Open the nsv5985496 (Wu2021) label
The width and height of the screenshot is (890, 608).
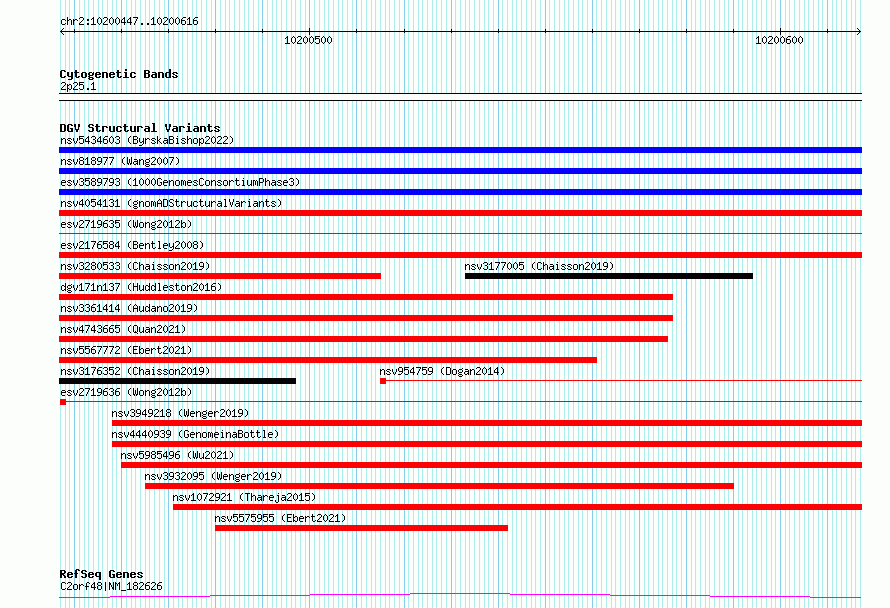click(x=177, y=455)
